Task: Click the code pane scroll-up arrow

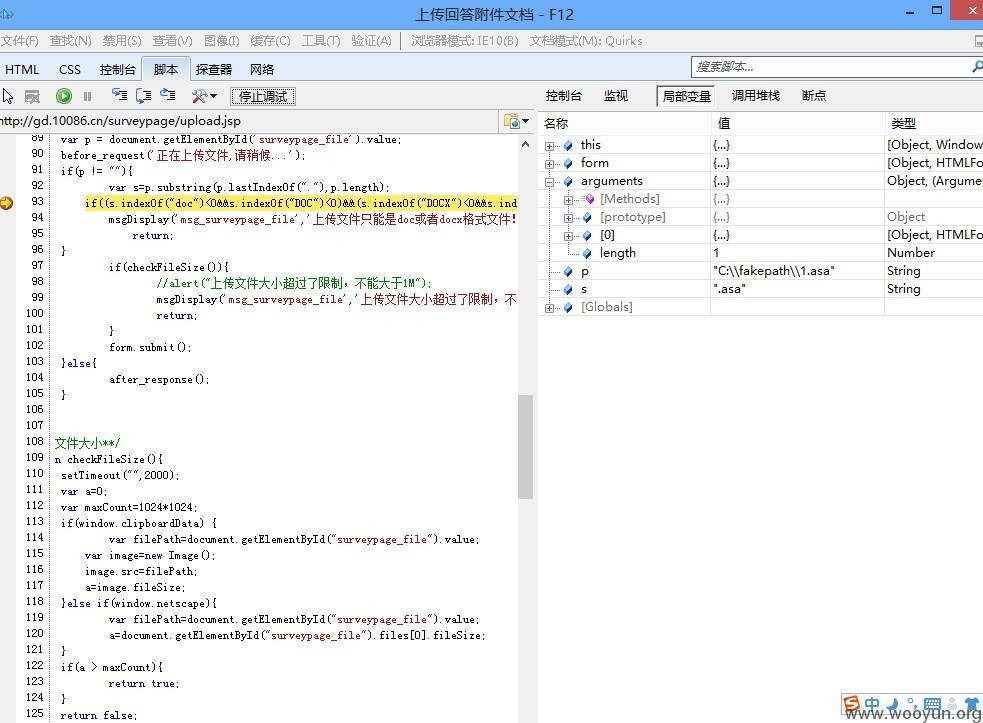Action: [x=525, y=144]
